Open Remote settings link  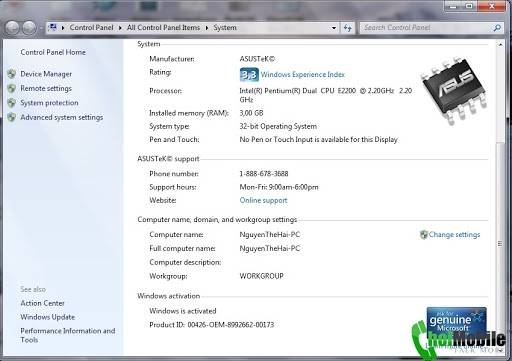point(46,88)
